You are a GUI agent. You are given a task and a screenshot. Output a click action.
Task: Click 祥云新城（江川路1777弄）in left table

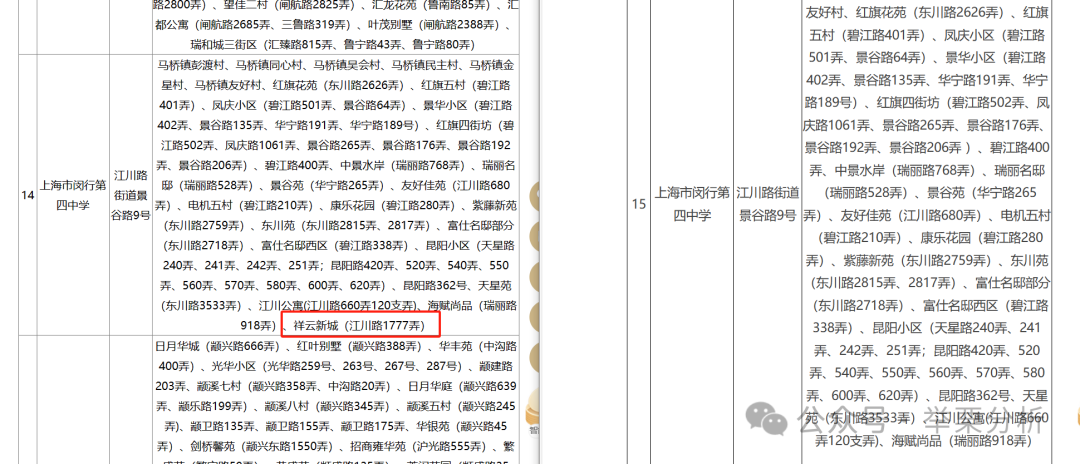pyautogui.click(x=360, y=325)
